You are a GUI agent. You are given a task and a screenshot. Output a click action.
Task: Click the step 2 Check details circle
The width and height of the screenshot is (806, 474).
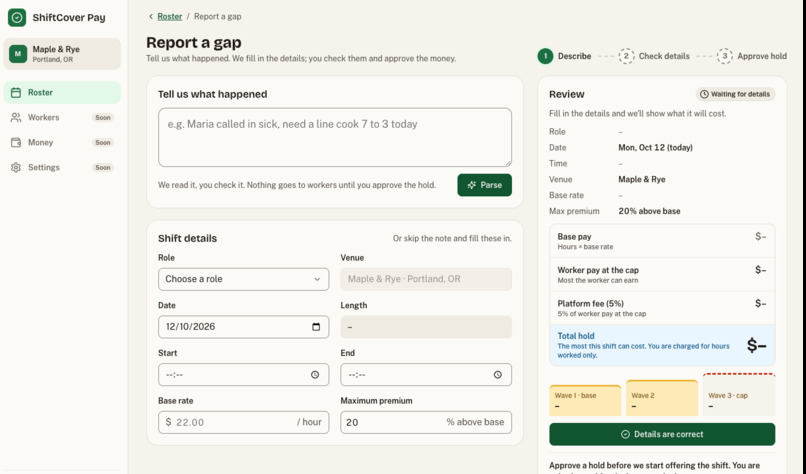click(626, 56)
